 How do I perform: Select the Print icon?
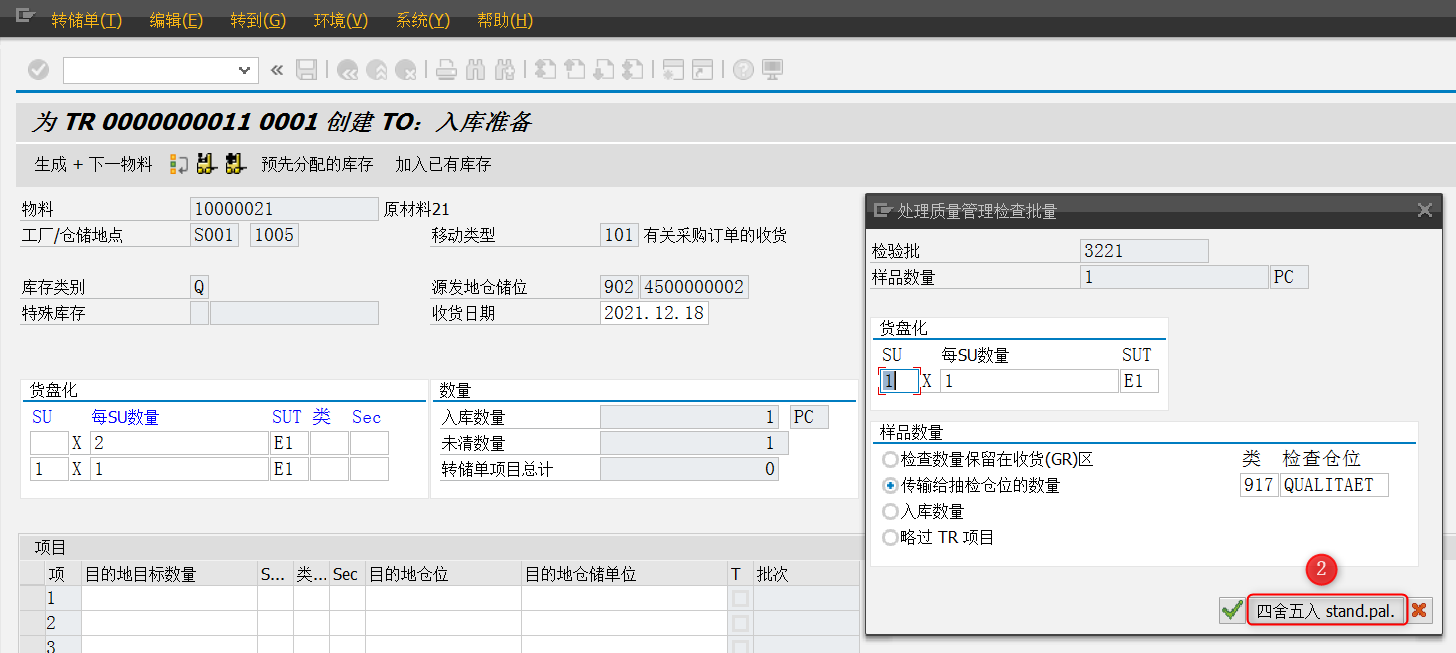point(446,69)
